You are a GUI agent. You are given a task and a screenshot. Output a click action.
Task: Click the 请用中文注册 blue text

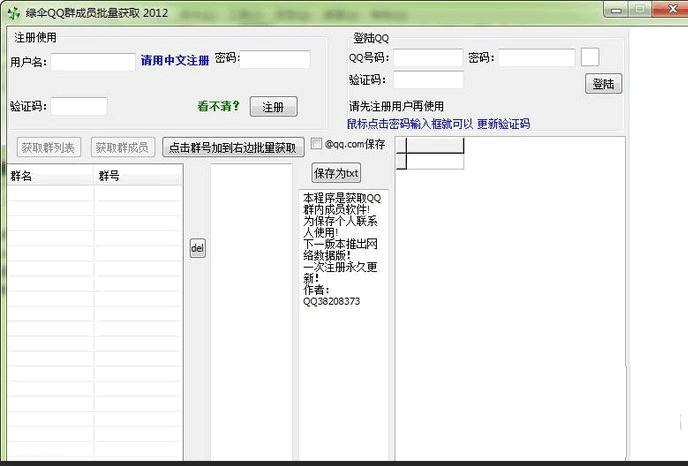point(175,61)
